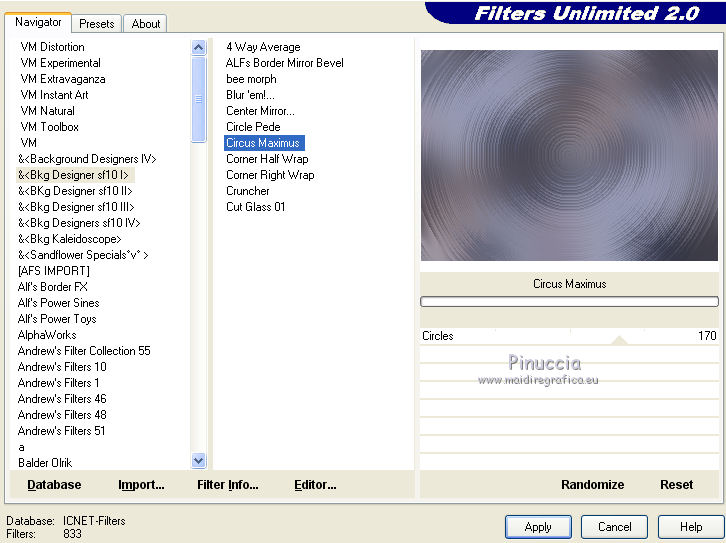The image size is (726, 543).
Task: Select Andrew's Filters 46
Action: pyautogui.click(x=62, y=399)
